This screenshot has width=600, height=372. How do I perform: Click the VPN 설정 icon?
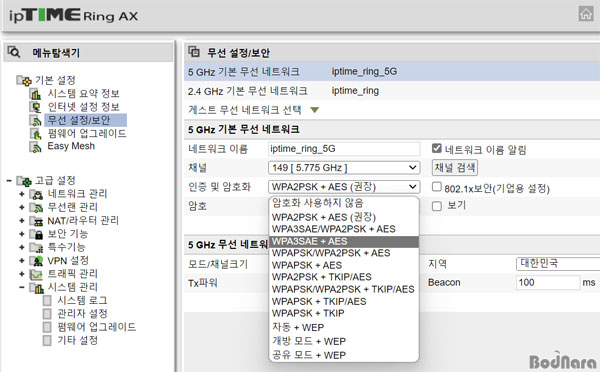[36, 261]
